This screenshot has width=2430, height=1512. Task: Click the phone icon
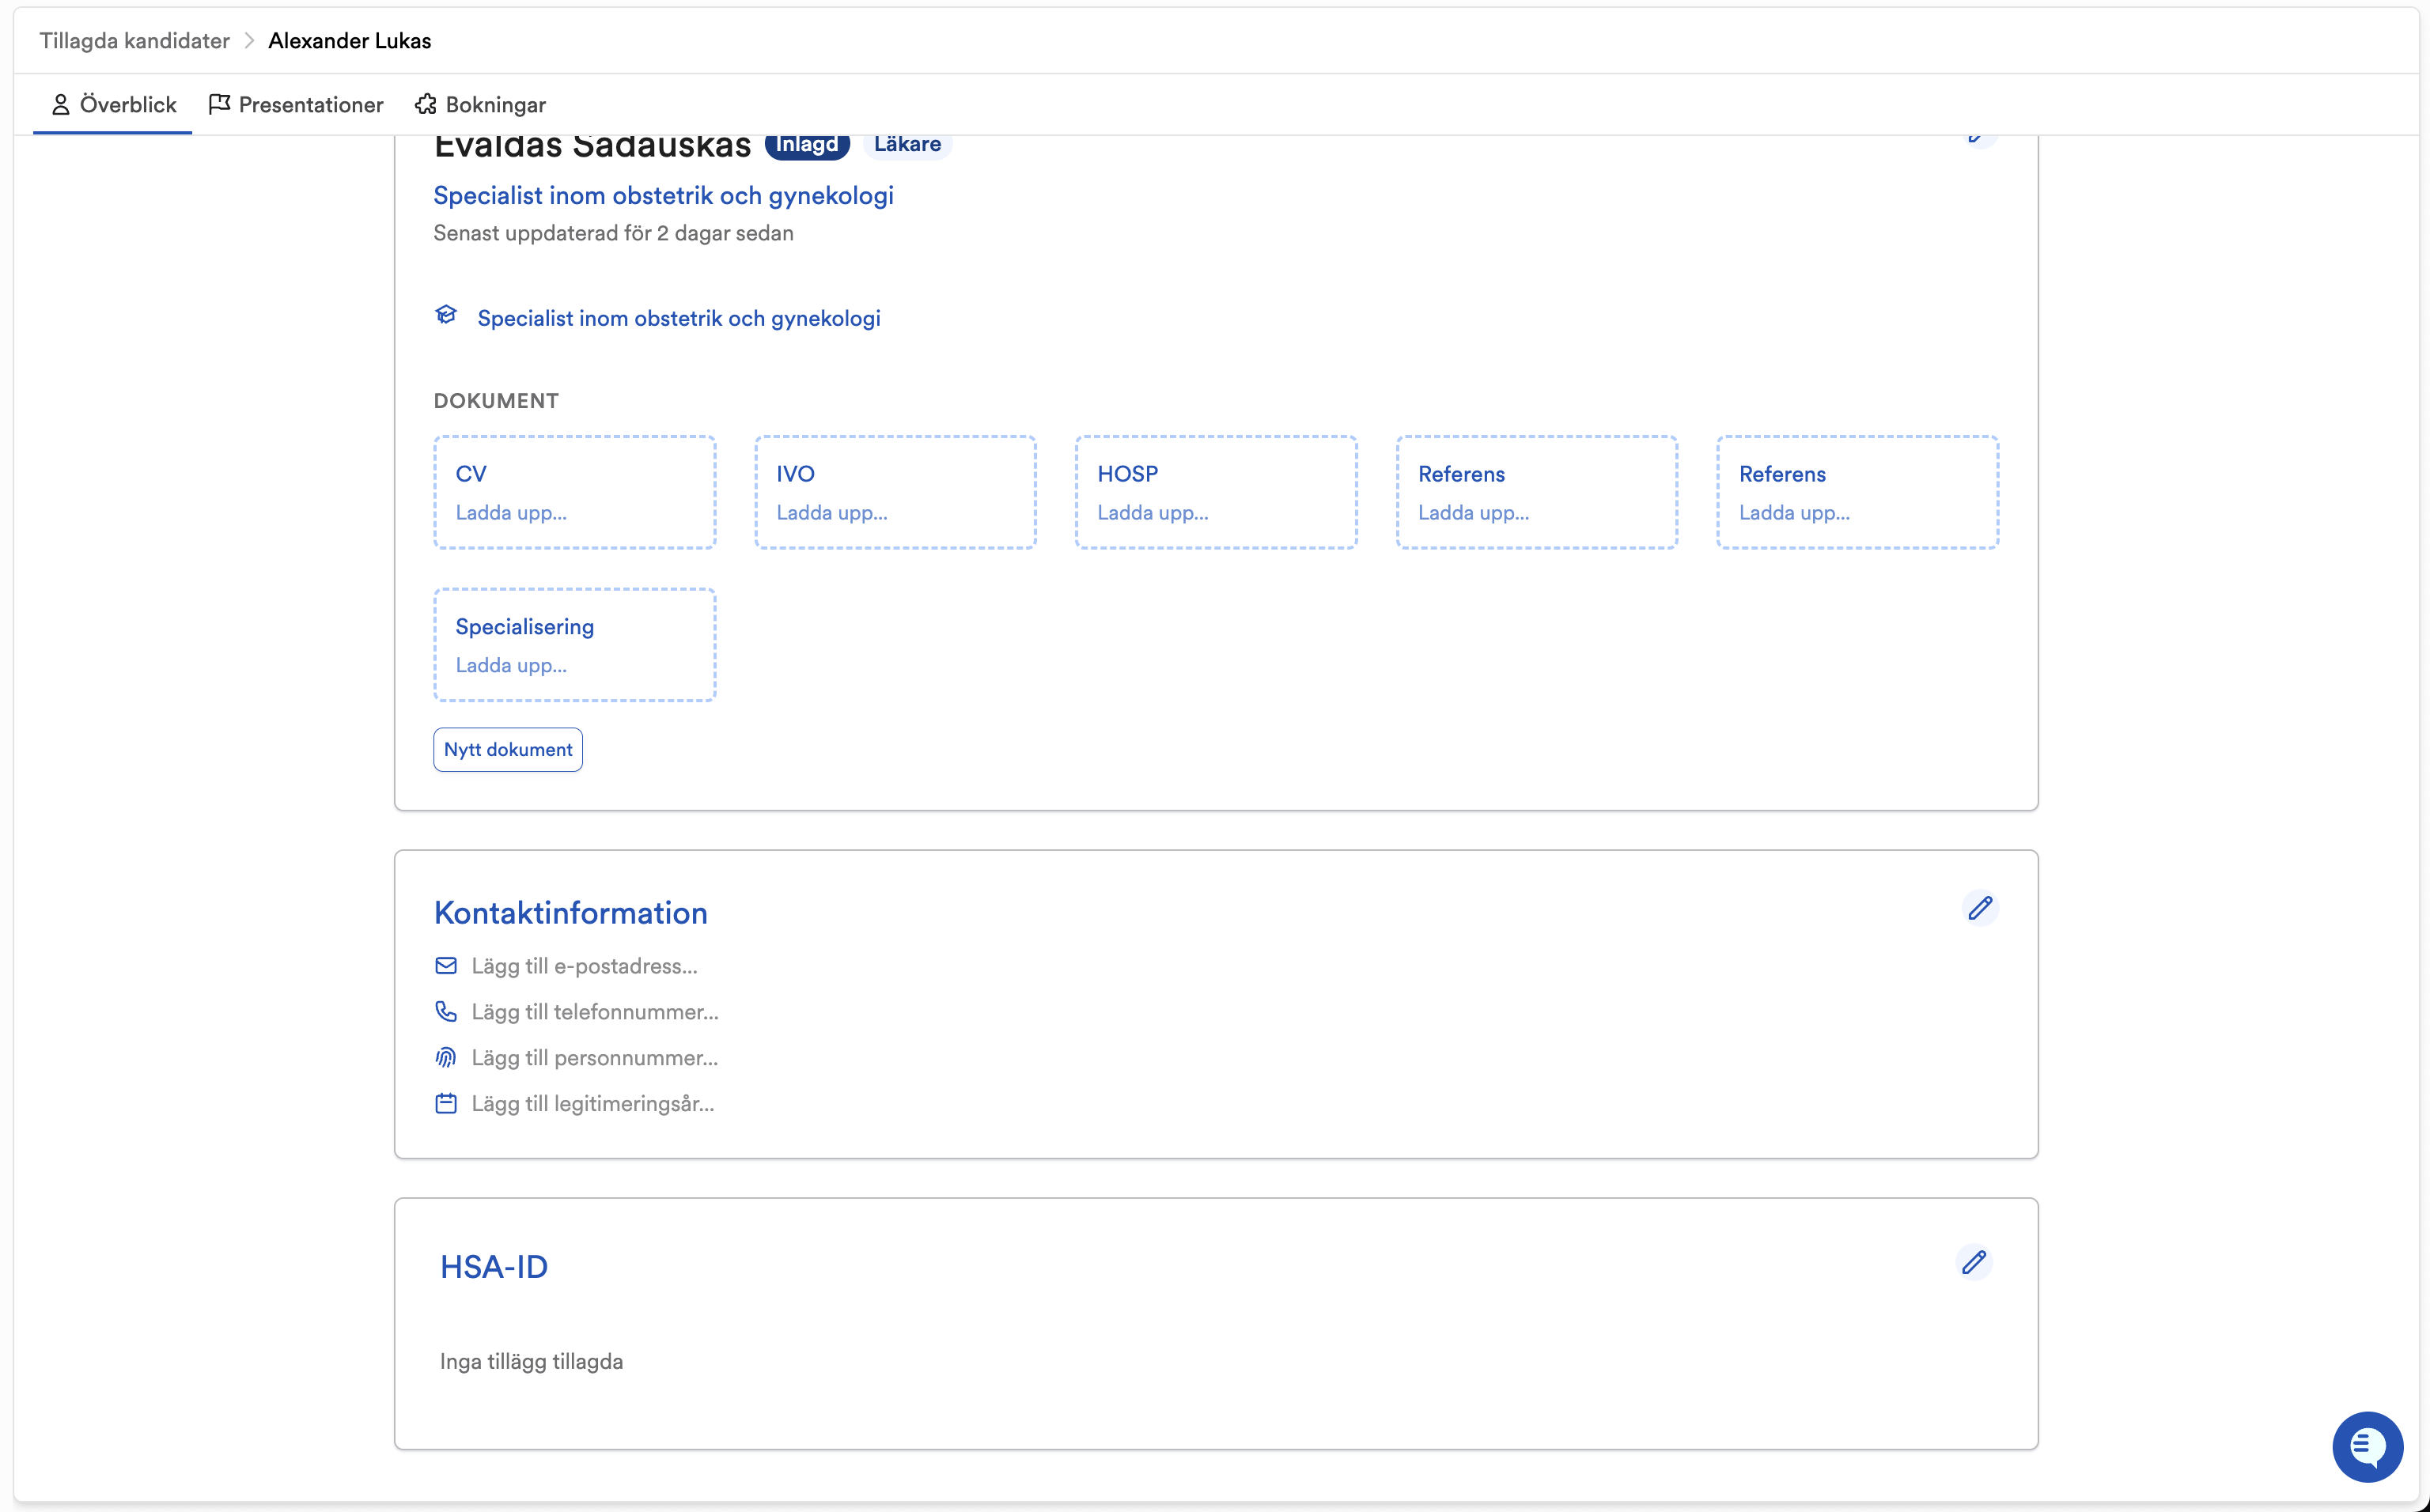446,1012
